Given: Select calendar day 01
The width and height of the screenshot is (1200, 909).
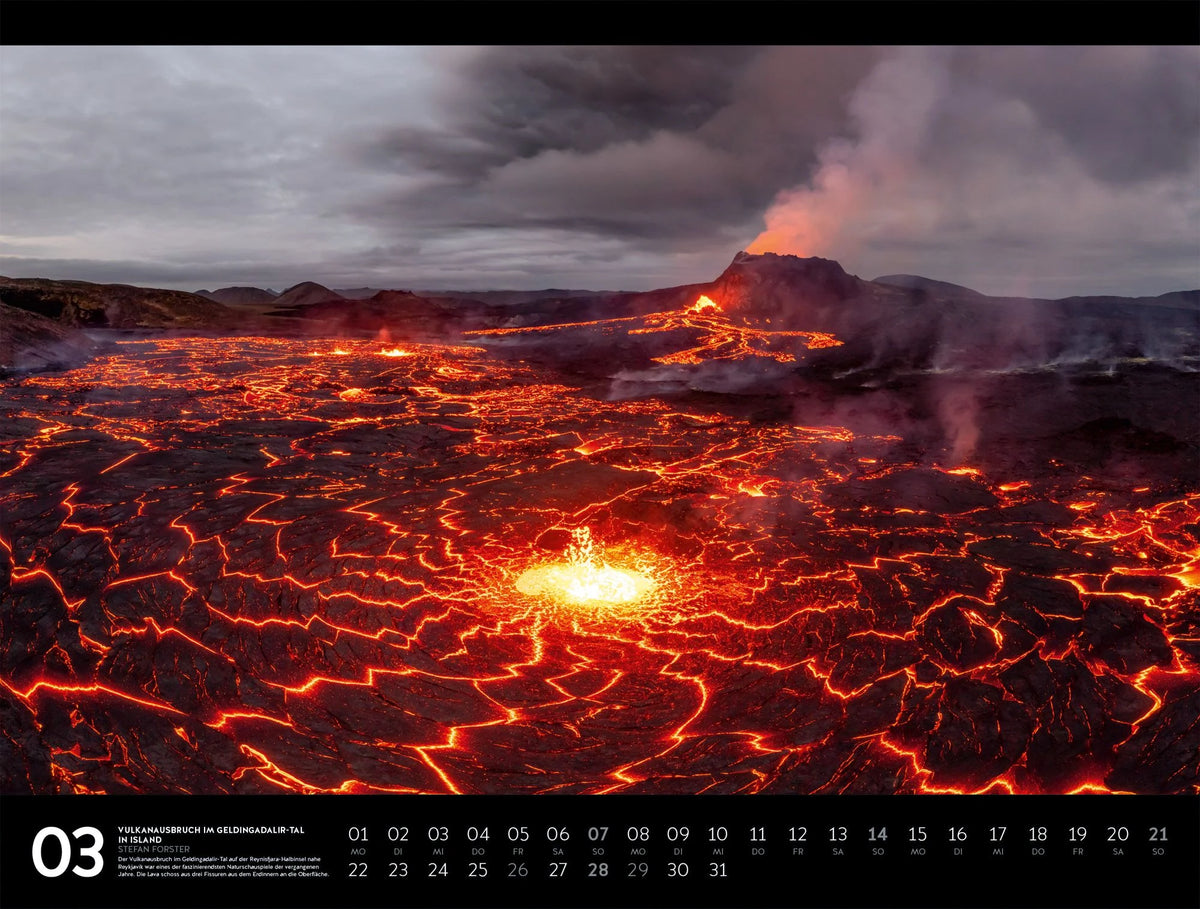Looking at the screenshot, I should 358,834.
